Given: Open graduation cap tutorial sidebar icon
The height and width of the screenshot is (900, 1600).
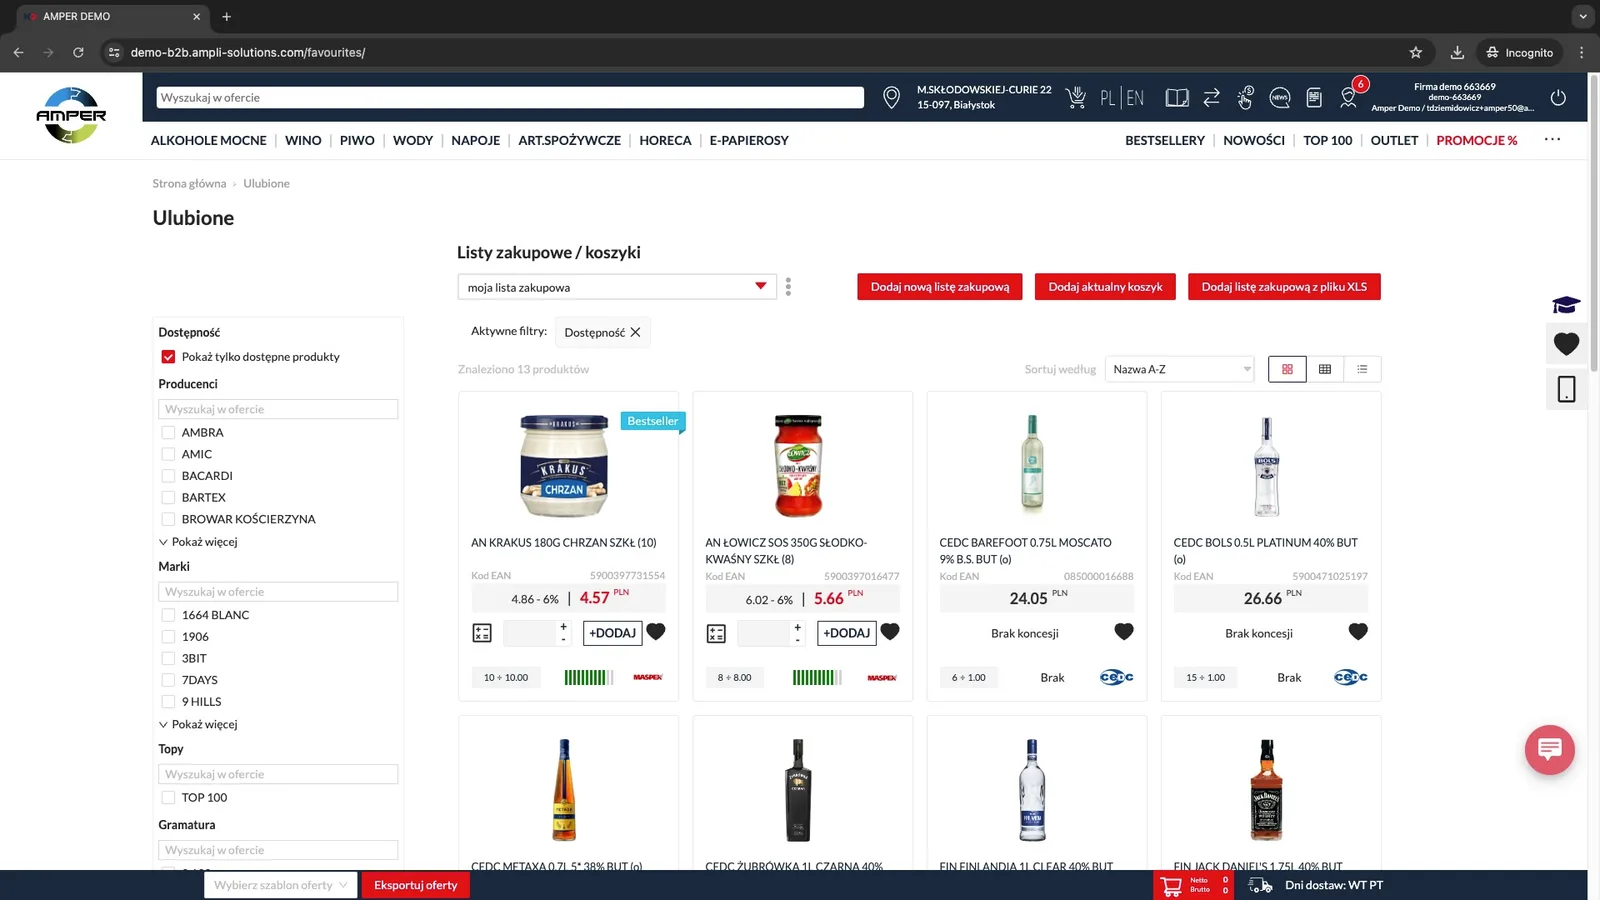Looking at the screenshot, I should click(1566, 305).
